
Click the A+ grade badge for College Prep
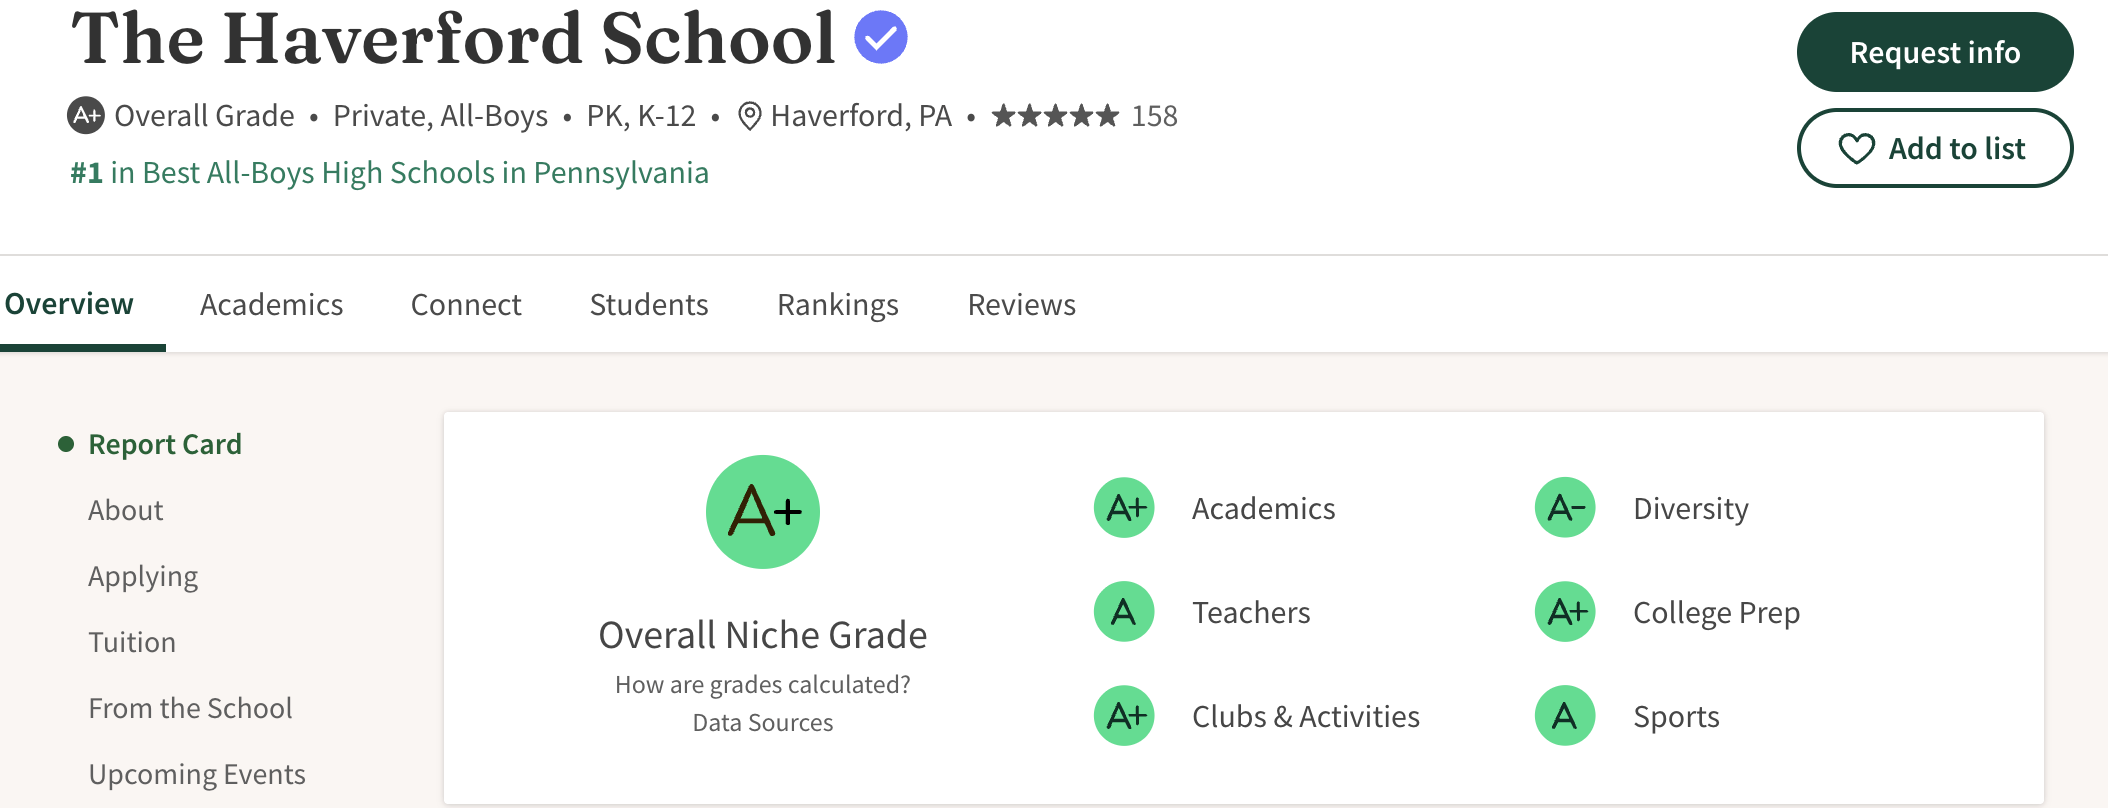[x=1565, y=612]
